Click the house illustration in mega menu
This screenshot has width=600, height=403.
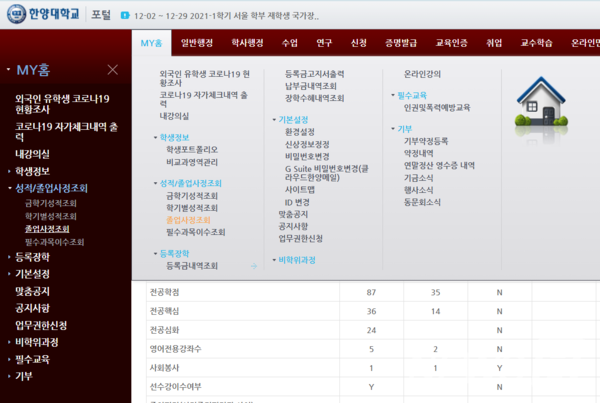tap(541, 102)
